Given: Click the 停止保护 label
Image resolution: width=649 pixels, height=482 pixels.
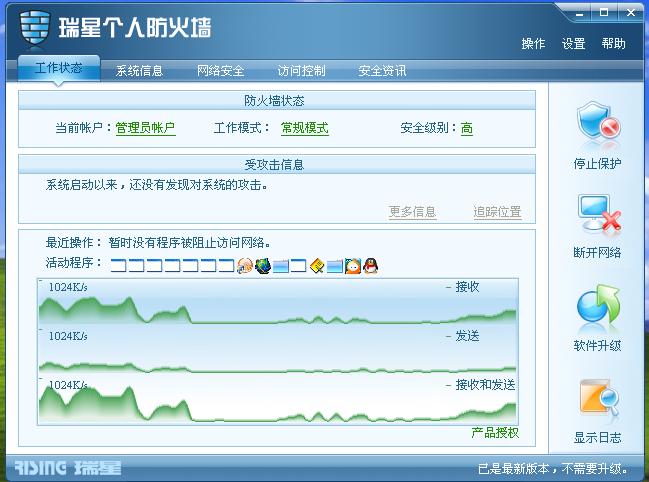Looking at the screenshot, I should point(597,163).
